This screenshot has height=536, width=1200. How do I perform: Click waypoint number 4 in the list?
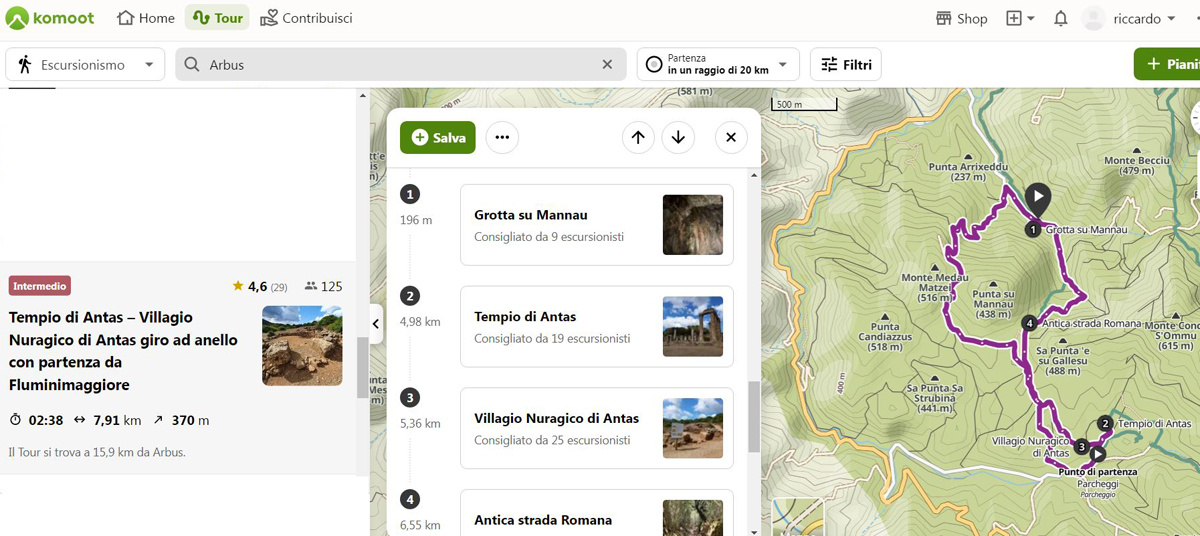(x=409, y=499)
